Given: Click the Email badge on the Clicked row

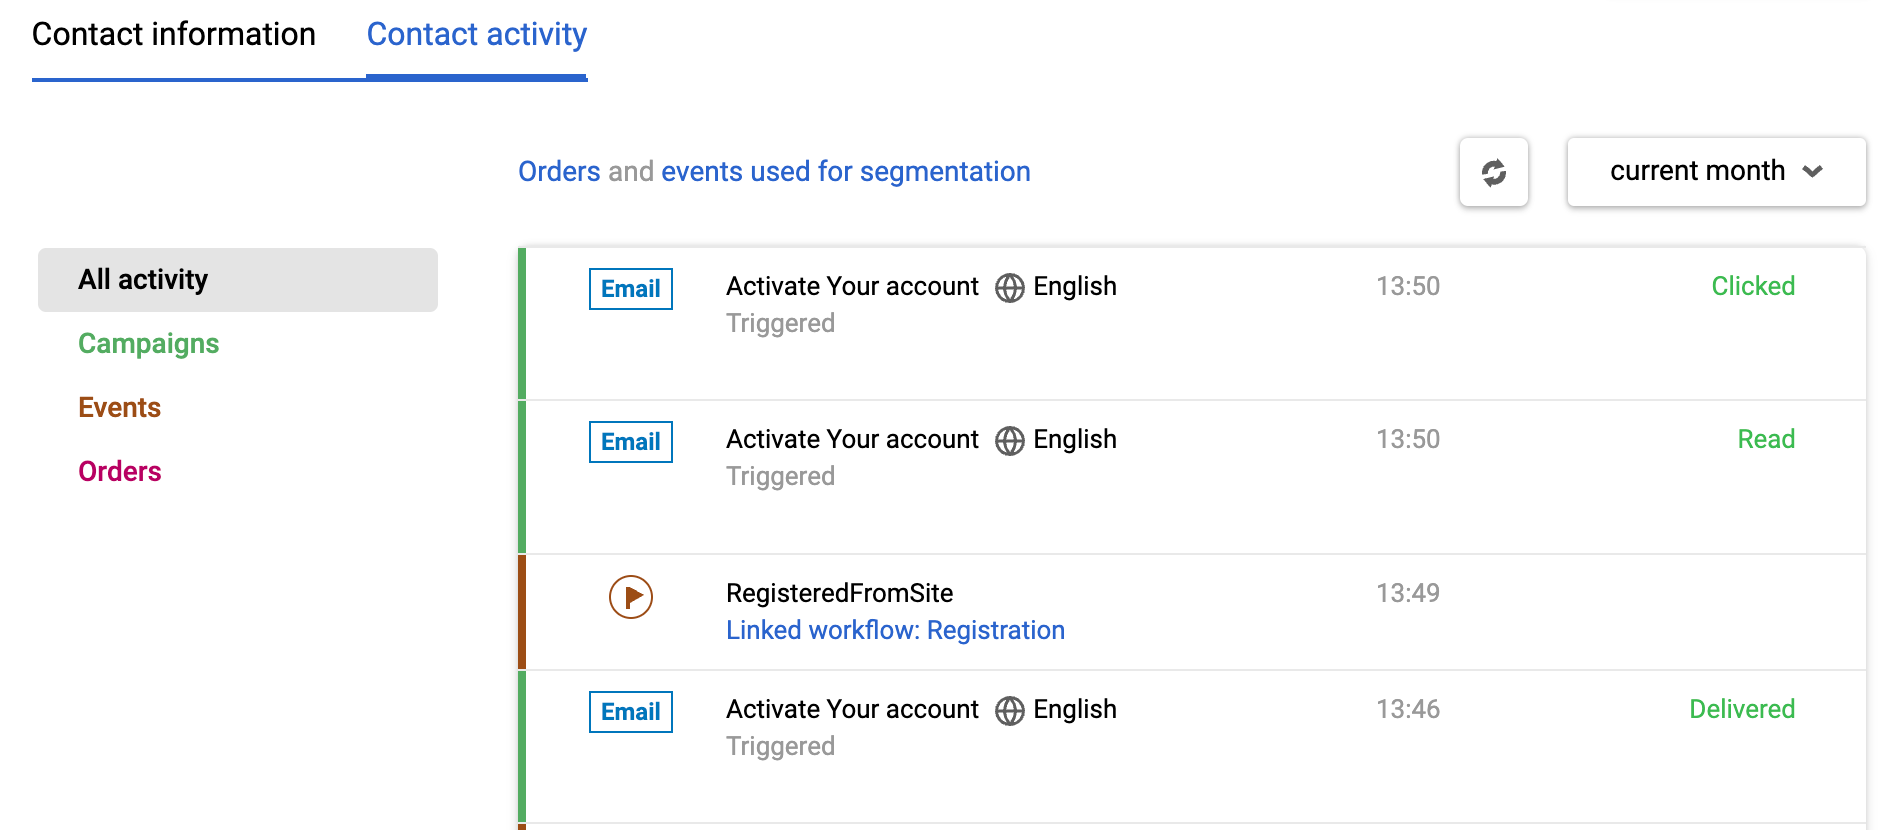Looking at the screenshot, I should coord(630,289).
